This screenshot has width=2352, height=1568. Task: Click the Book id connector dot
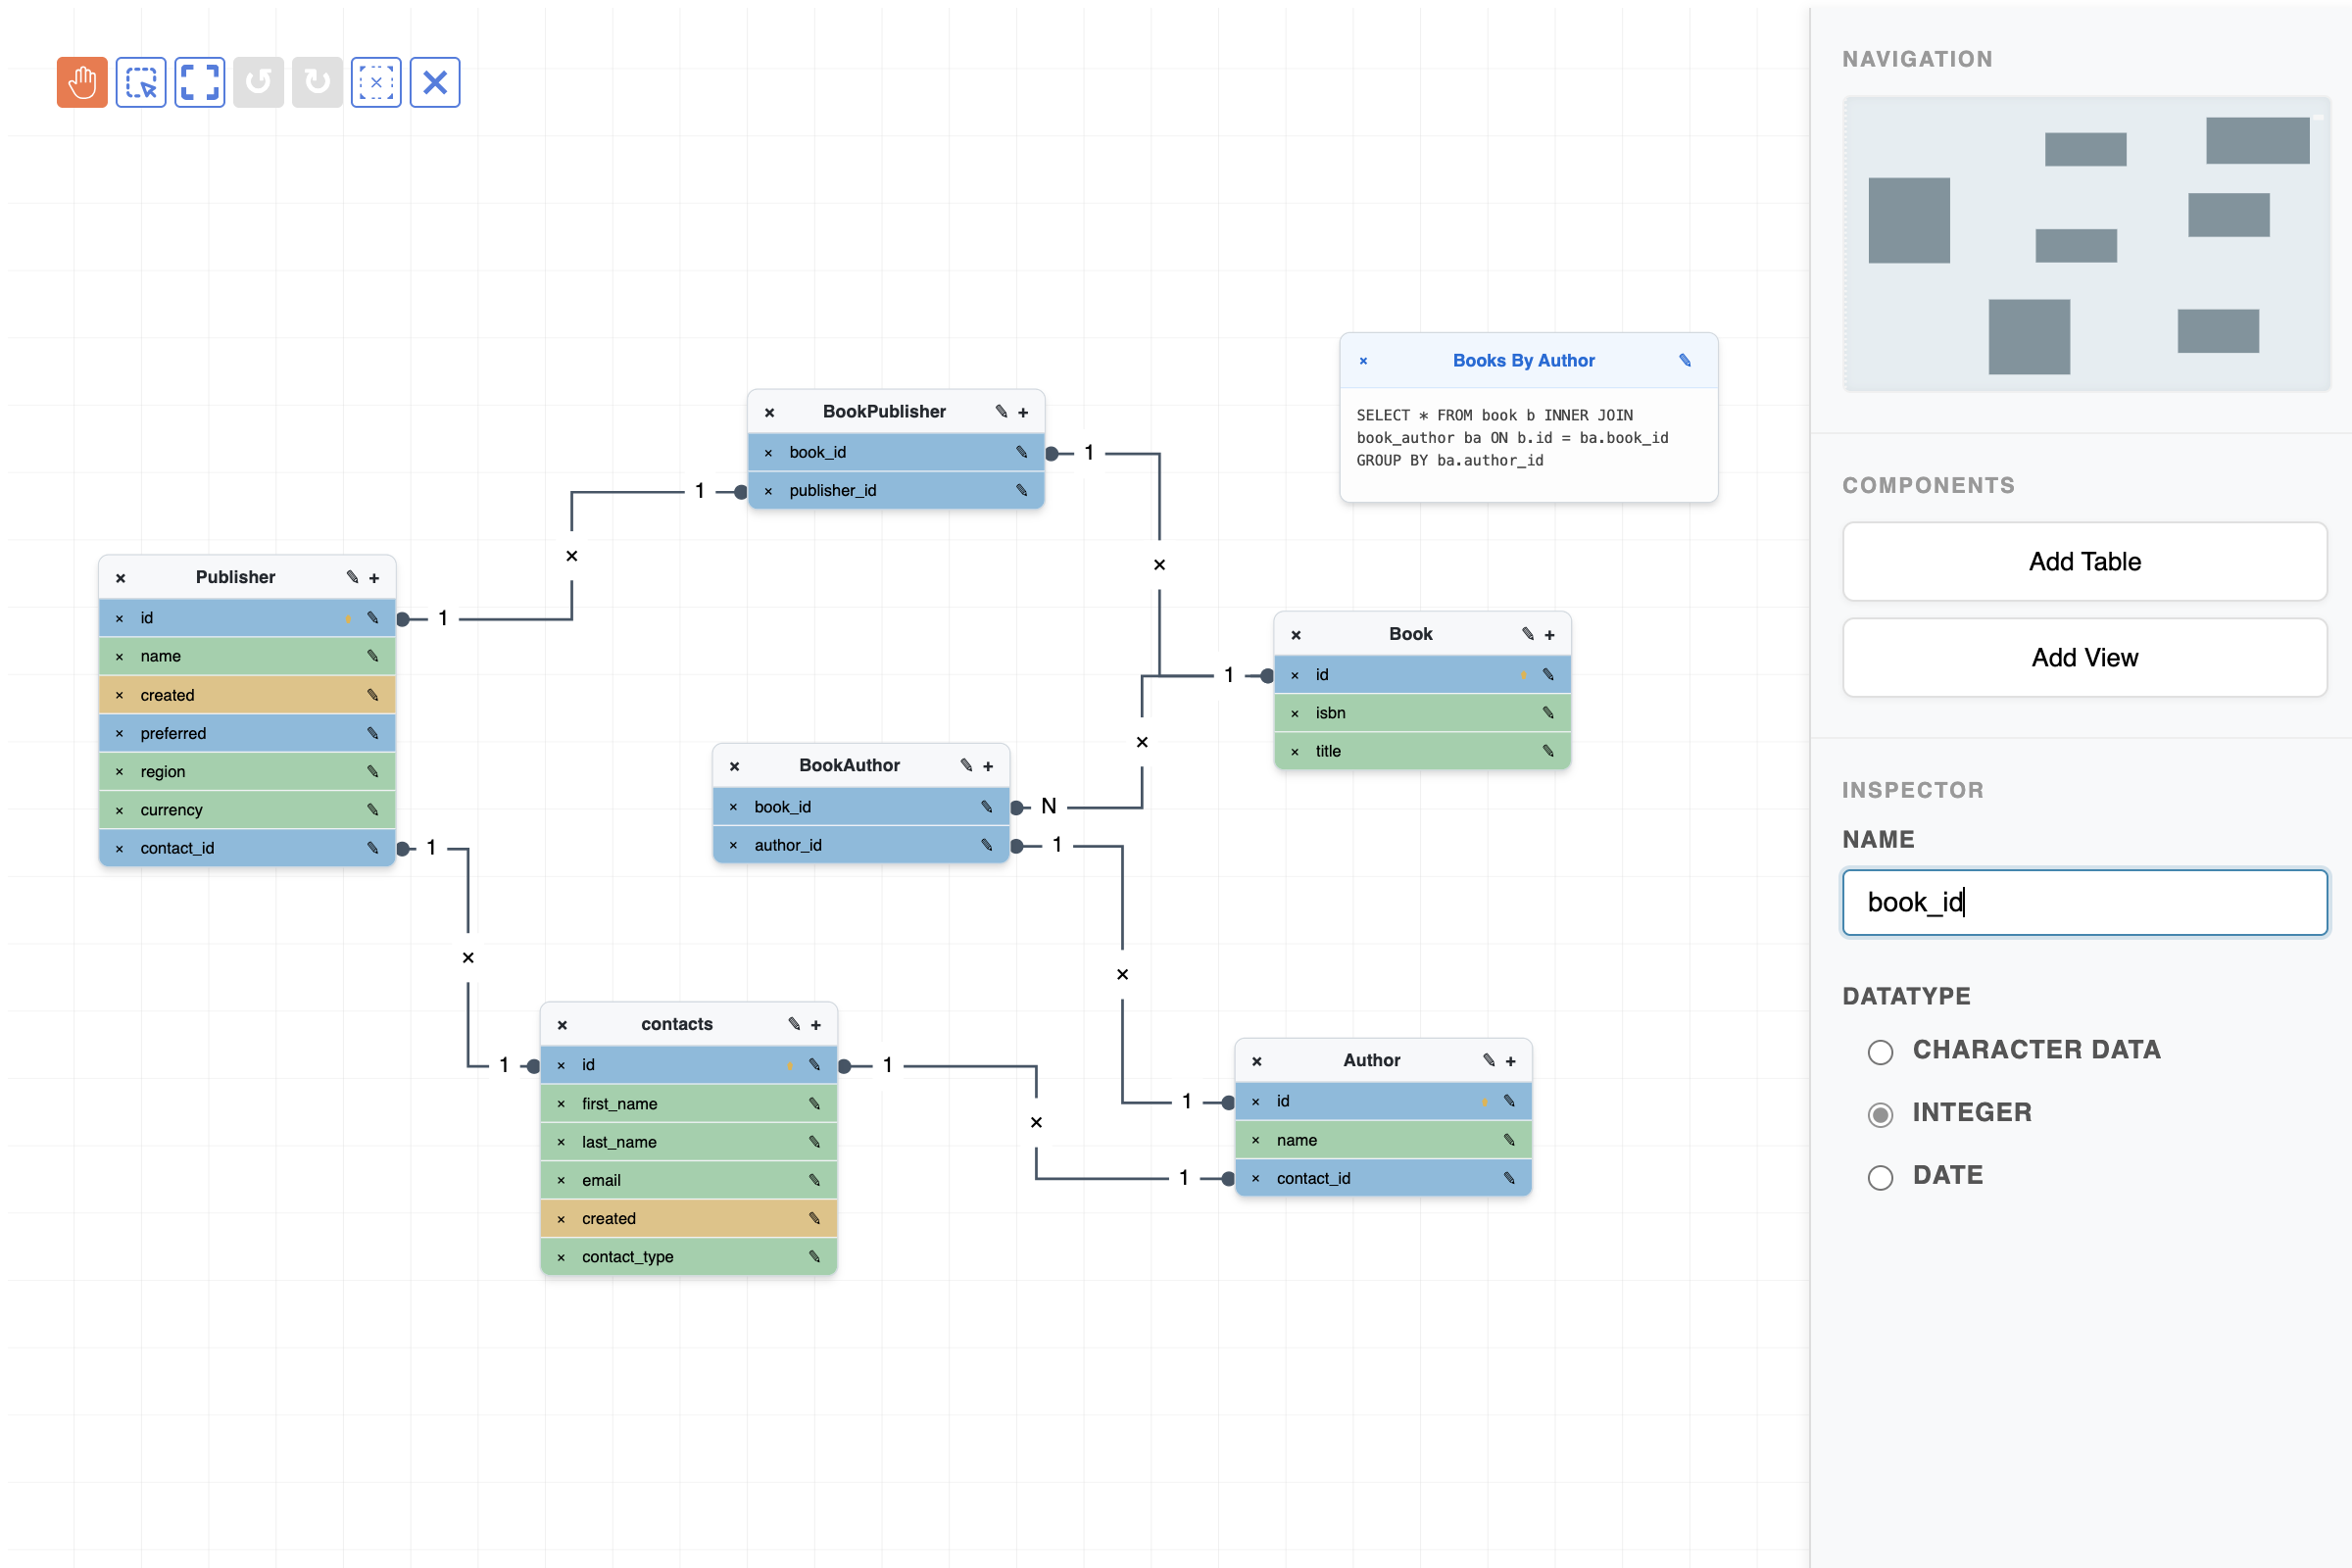point(1267,676)
